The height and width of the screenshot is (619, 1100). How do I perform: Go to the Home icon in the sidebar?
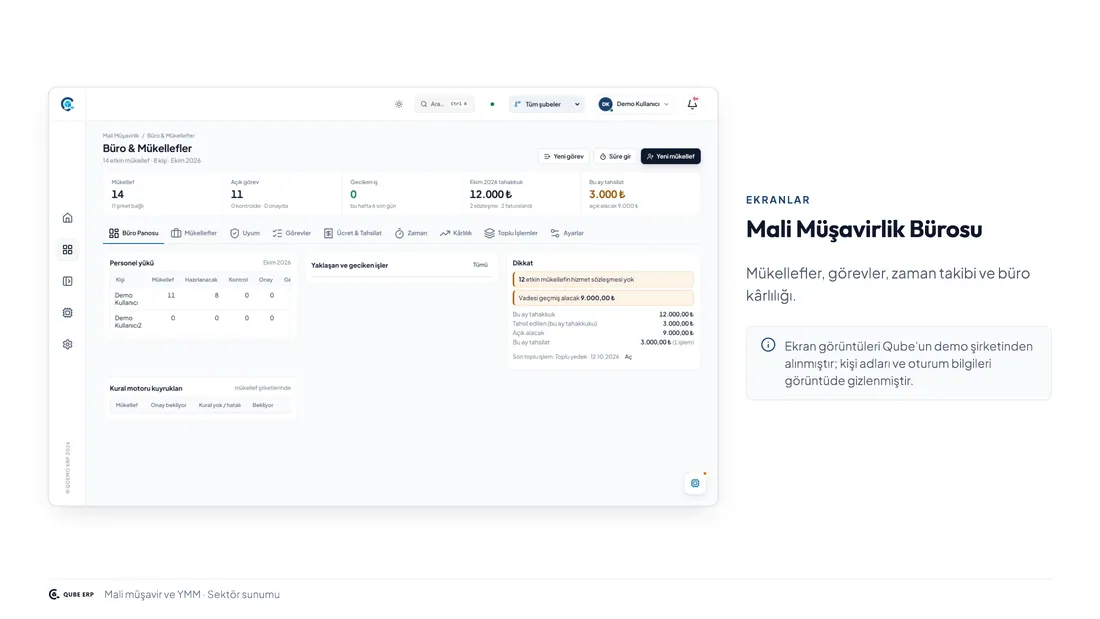pyautogui.click(x=67, y=218)
